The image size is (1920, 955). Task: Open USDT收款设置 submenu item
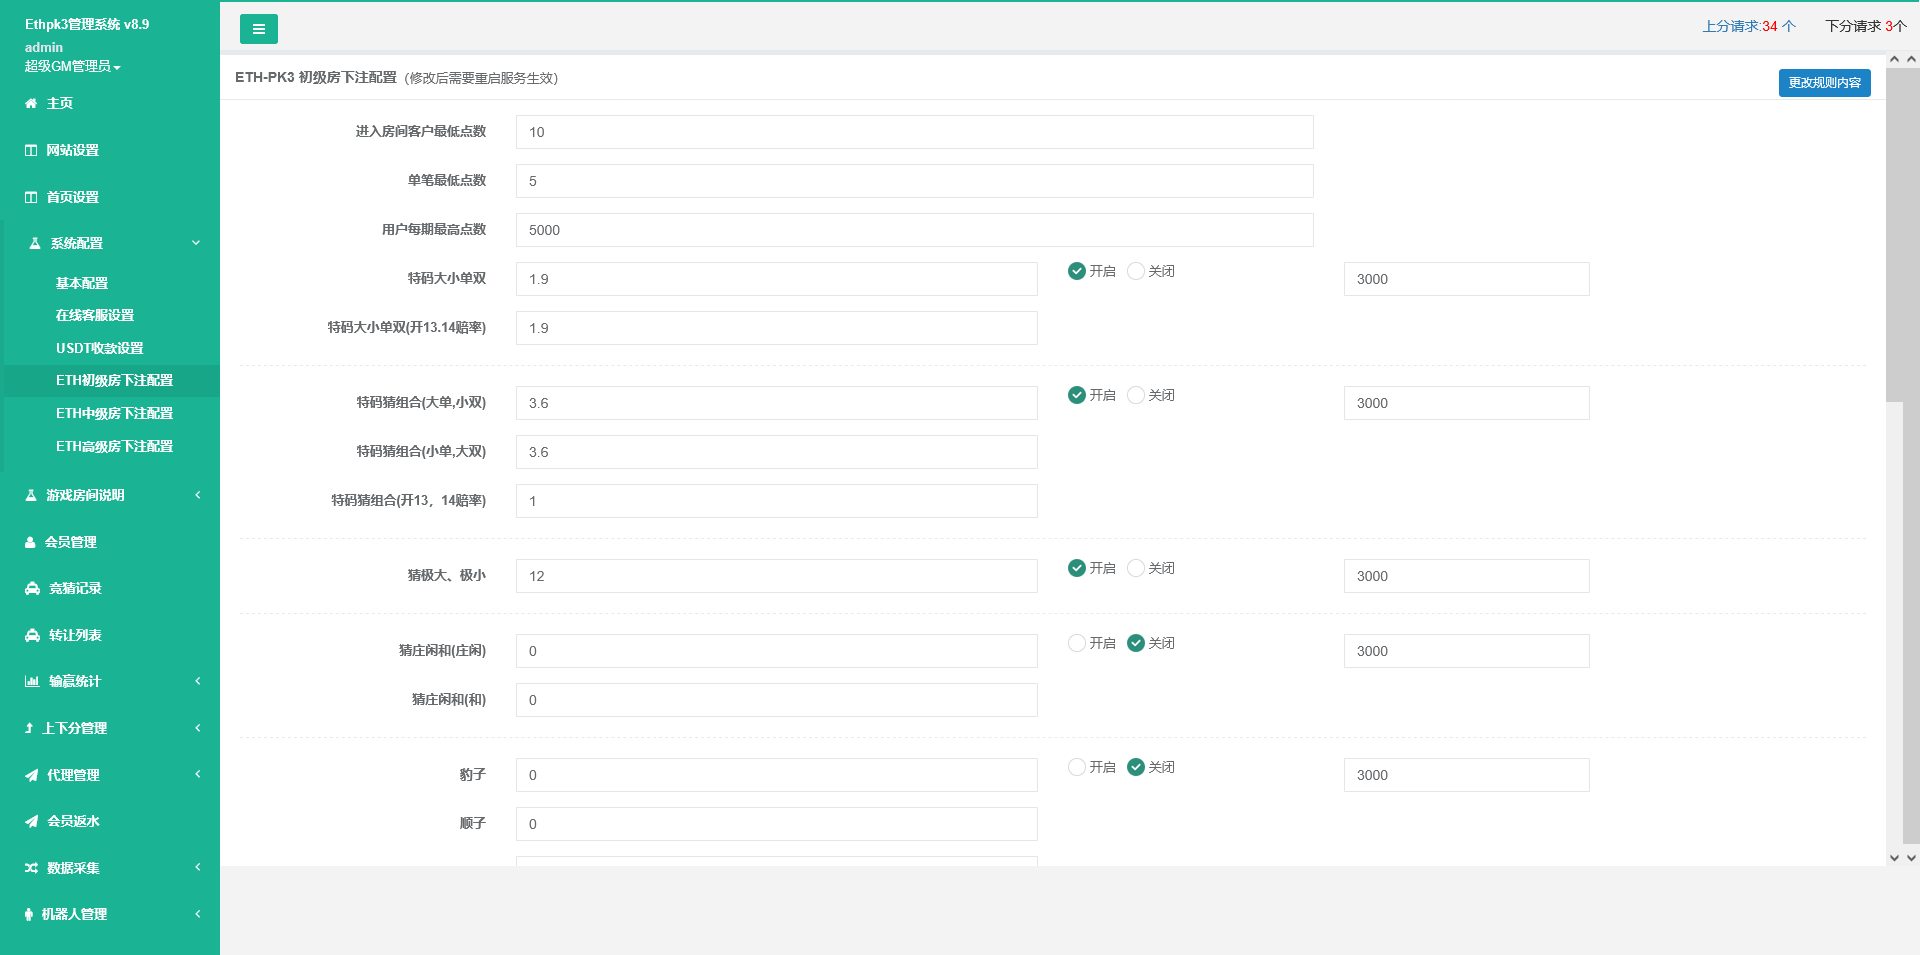[99, 348]
